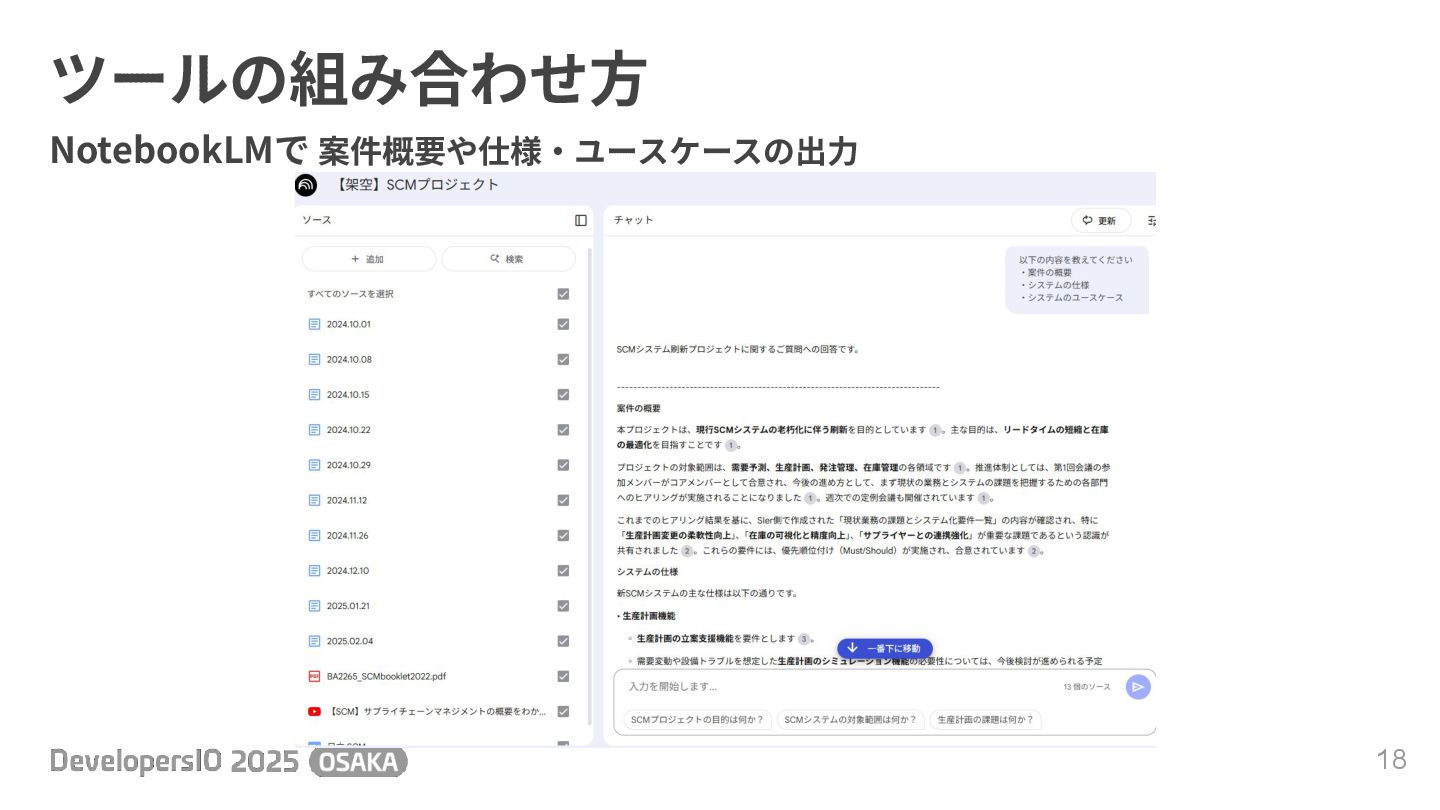This screenshot has width=1440, height=810.
Task: Open source BA2265_SCMbooklet2022.pdf by its name
Action: pyautogui.click(x=386, y=676)
